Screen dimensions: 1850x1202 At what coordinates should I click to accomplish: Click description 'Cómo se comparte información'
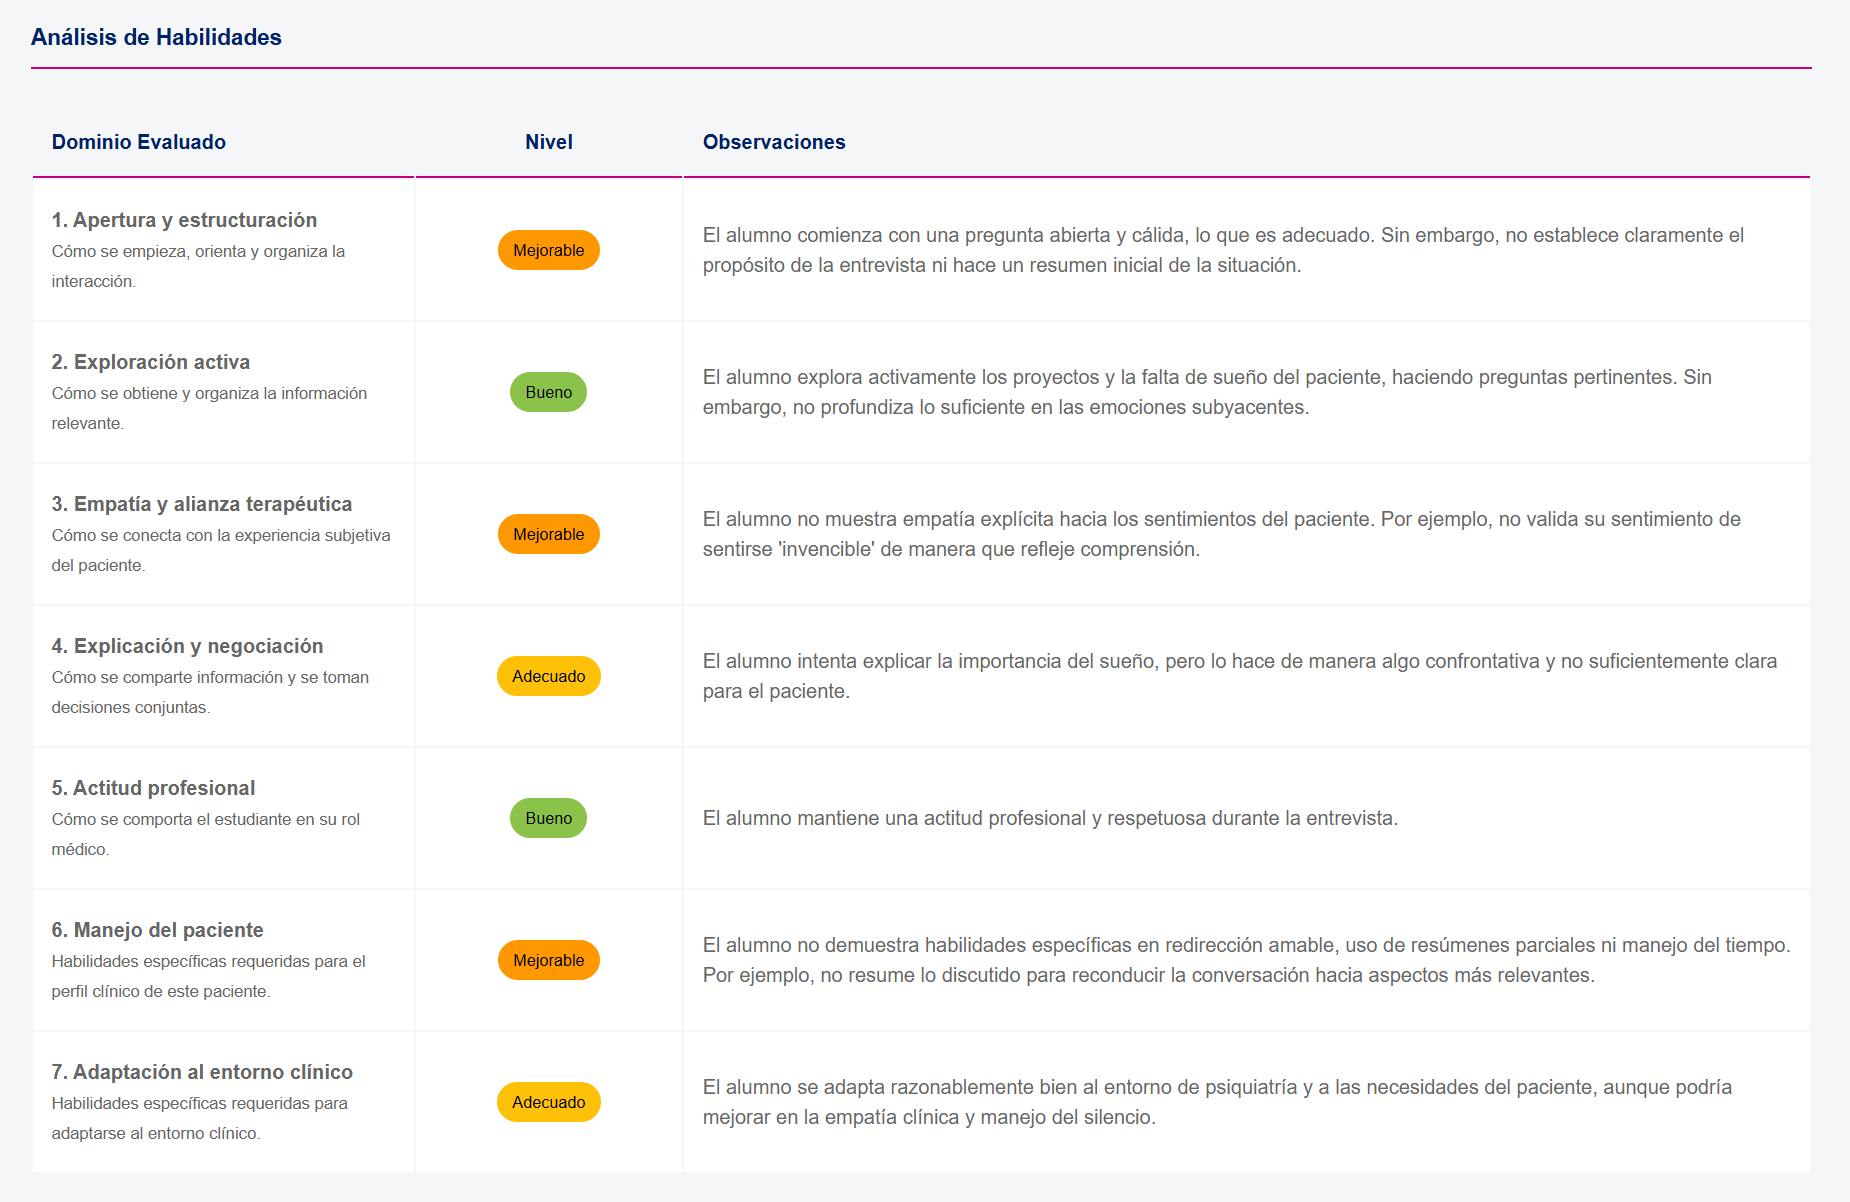pos(210,692)
